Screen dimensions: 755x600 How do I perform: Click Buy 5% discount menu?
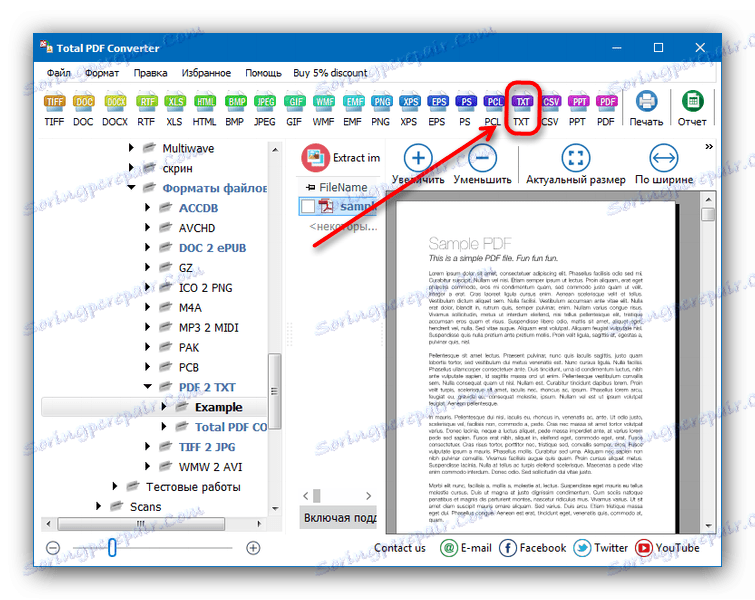(x=330, y=73)
